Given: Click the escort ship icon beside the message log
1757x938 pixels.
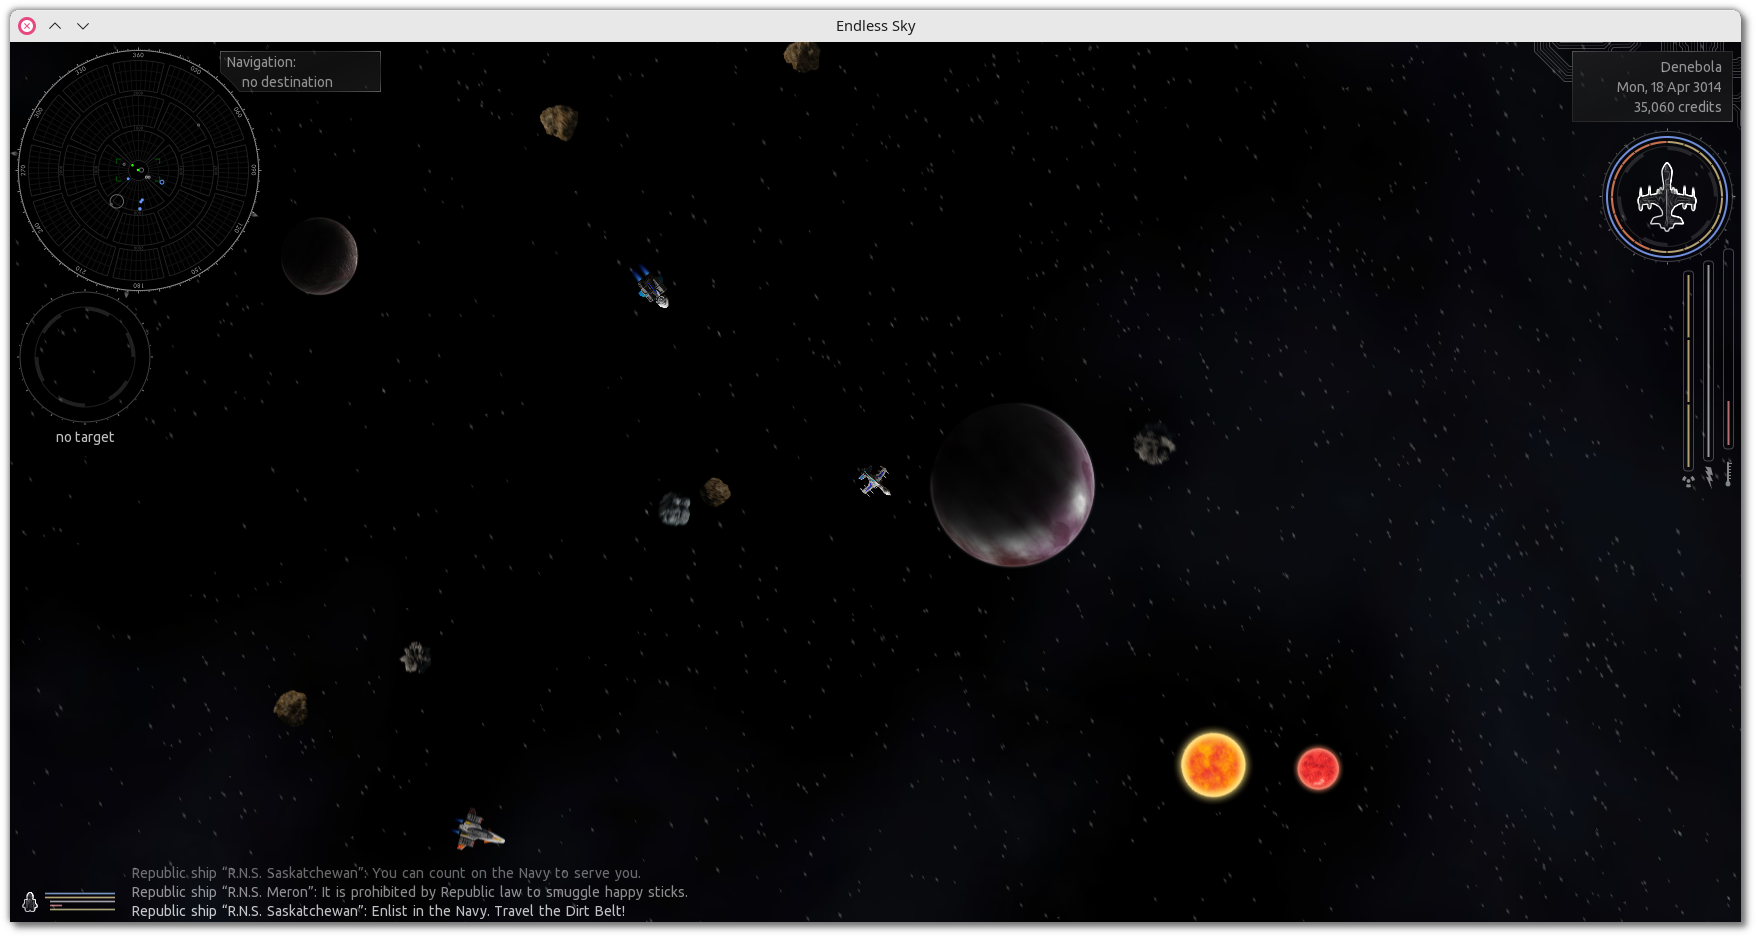Looking at the screenshot, I should (x=30, y=902).
